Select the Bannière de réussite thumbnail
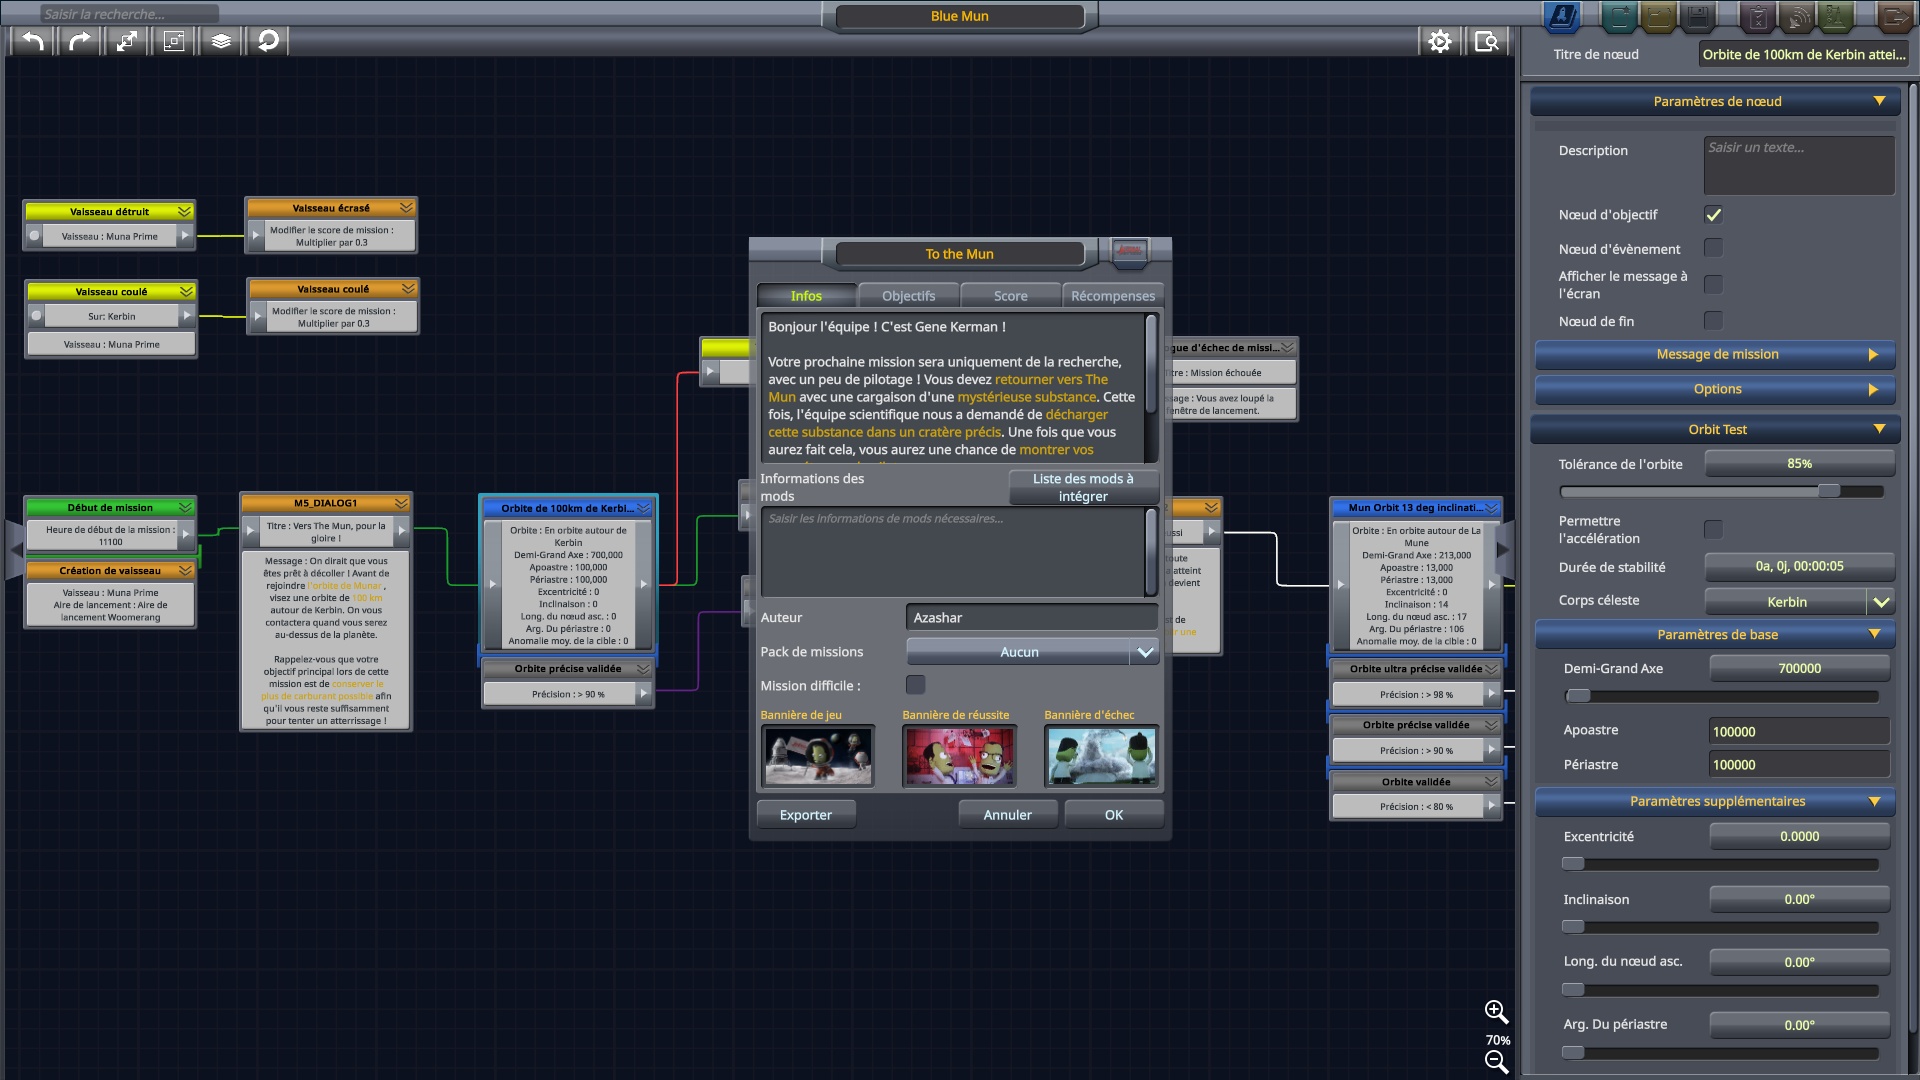Screen dimensions: 1920x1080 (x=959, y=756)
